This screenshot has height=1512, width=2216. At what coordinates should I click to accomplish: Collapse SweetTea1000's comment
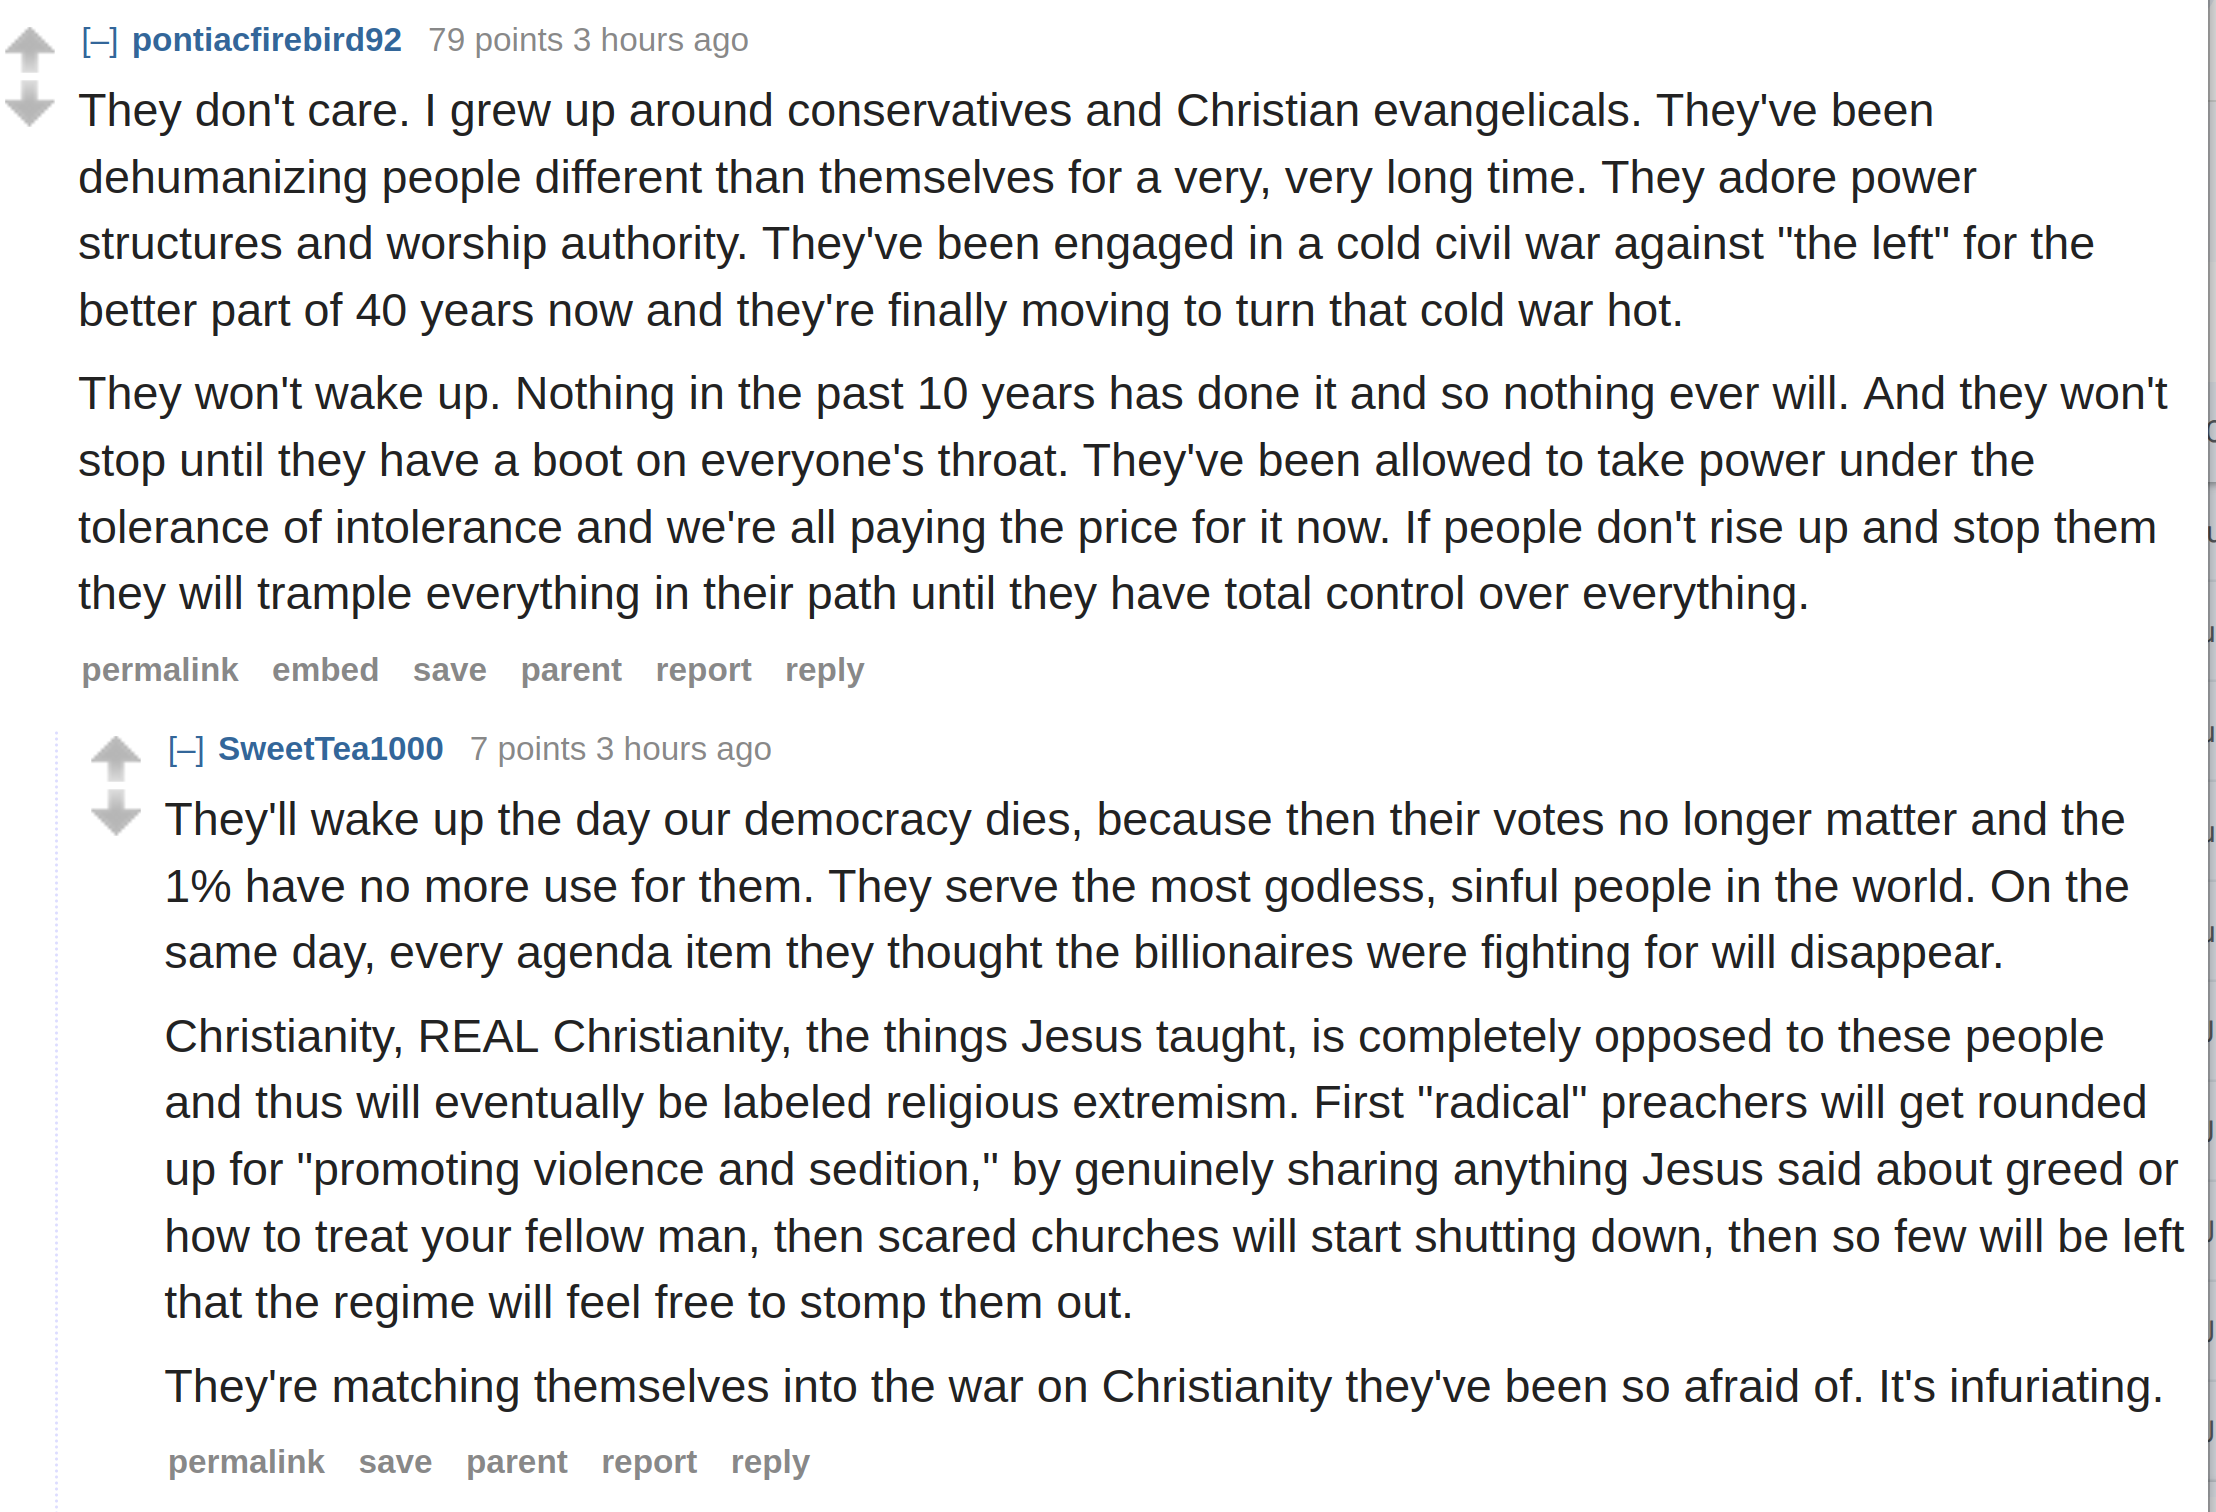(186, 750)
